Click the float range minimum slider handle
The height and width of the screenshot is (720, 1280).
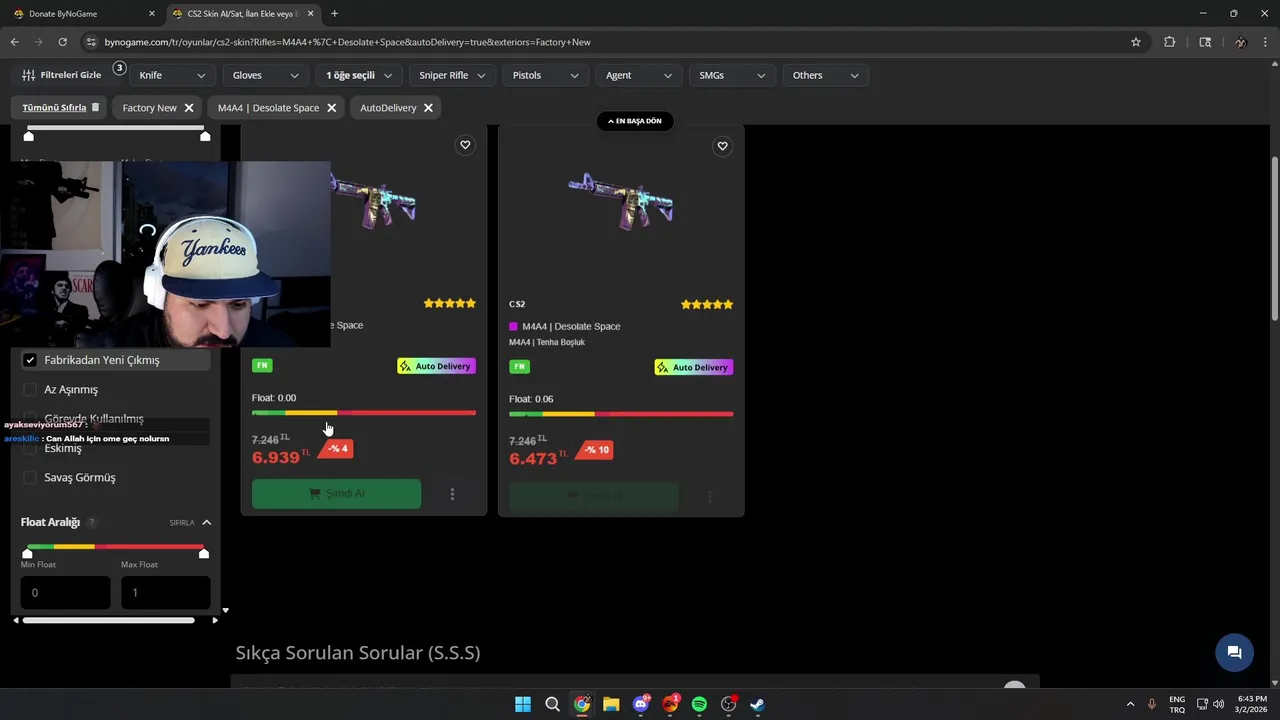point(27,553)
